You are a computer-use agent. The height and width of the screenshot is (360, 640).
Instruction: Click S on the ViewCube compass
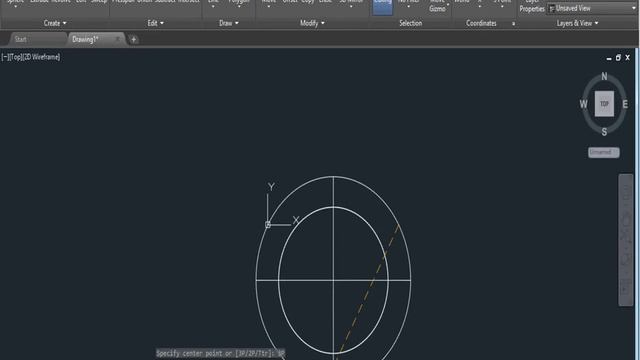click(604, 132)
